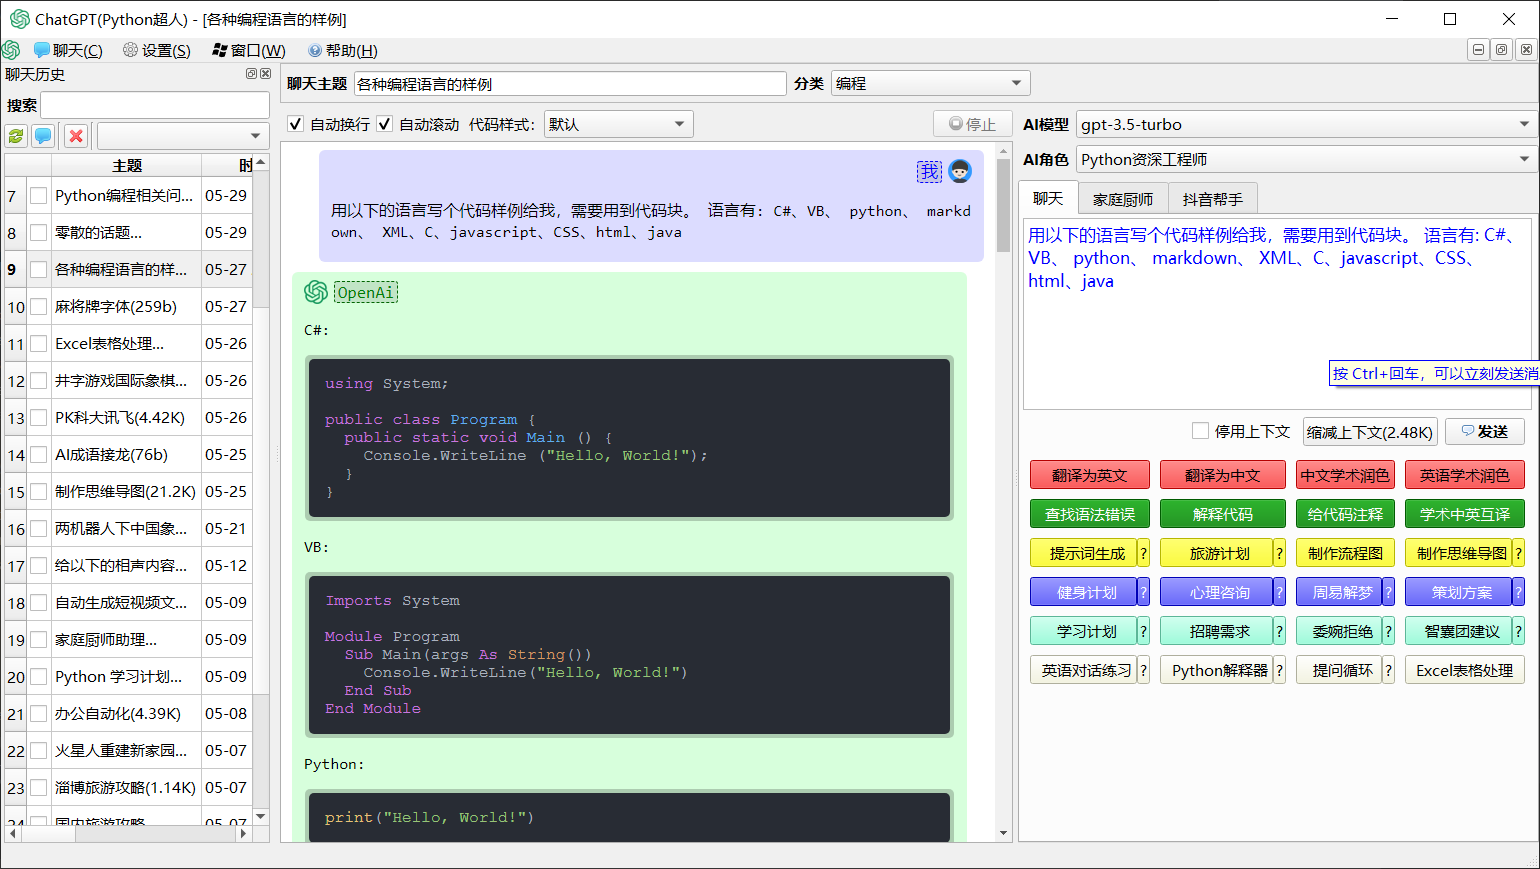Click the help question mark next to 智囊团建议
1540x869 pixels.
click(1518, 631)
